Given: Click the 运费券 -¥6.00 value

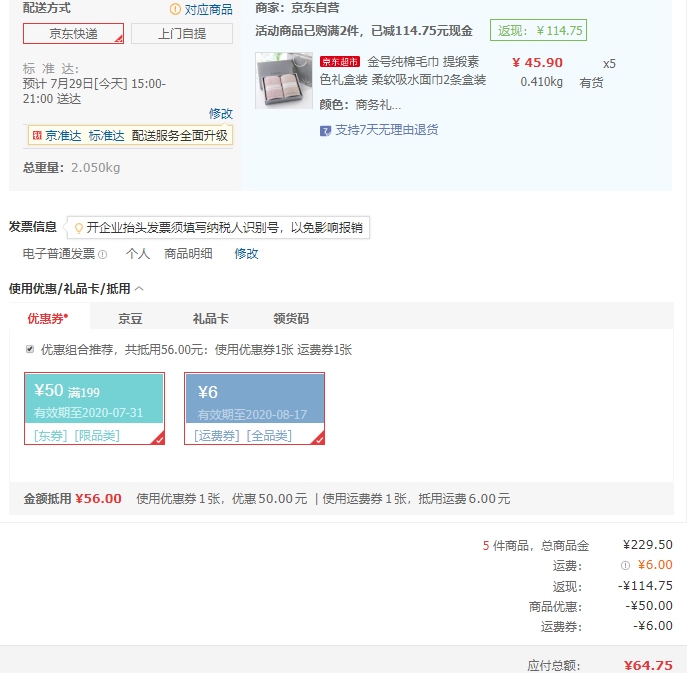Looking at the screenshot, I should coord(653,626).
